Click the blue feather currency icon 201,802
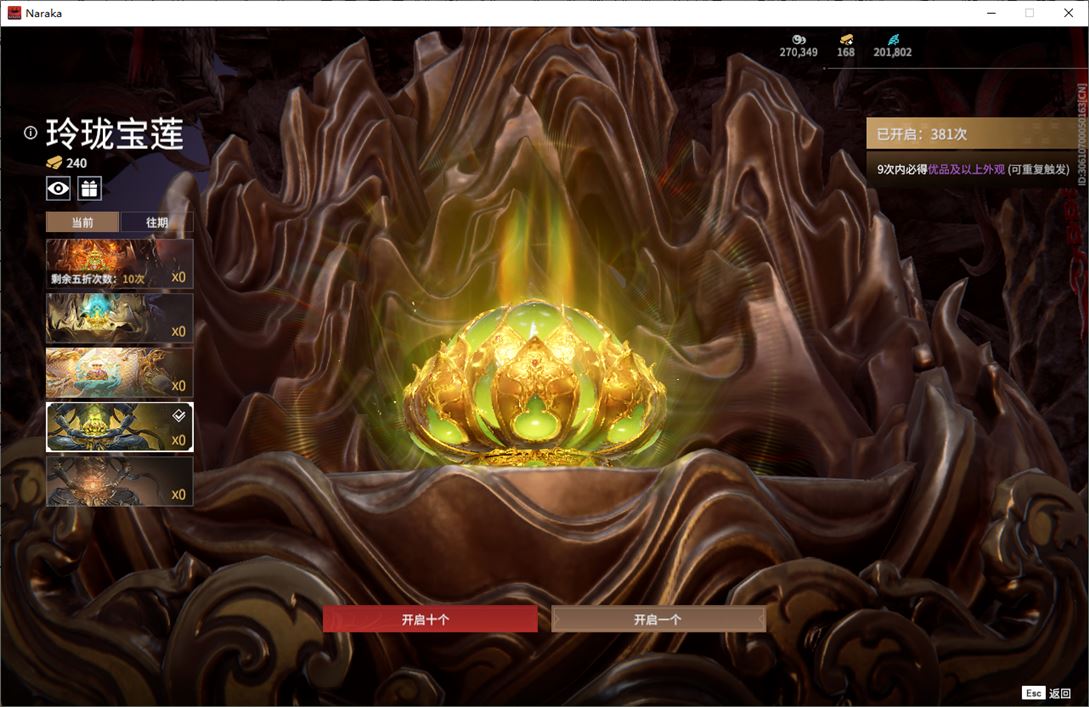 click(892, 40)
